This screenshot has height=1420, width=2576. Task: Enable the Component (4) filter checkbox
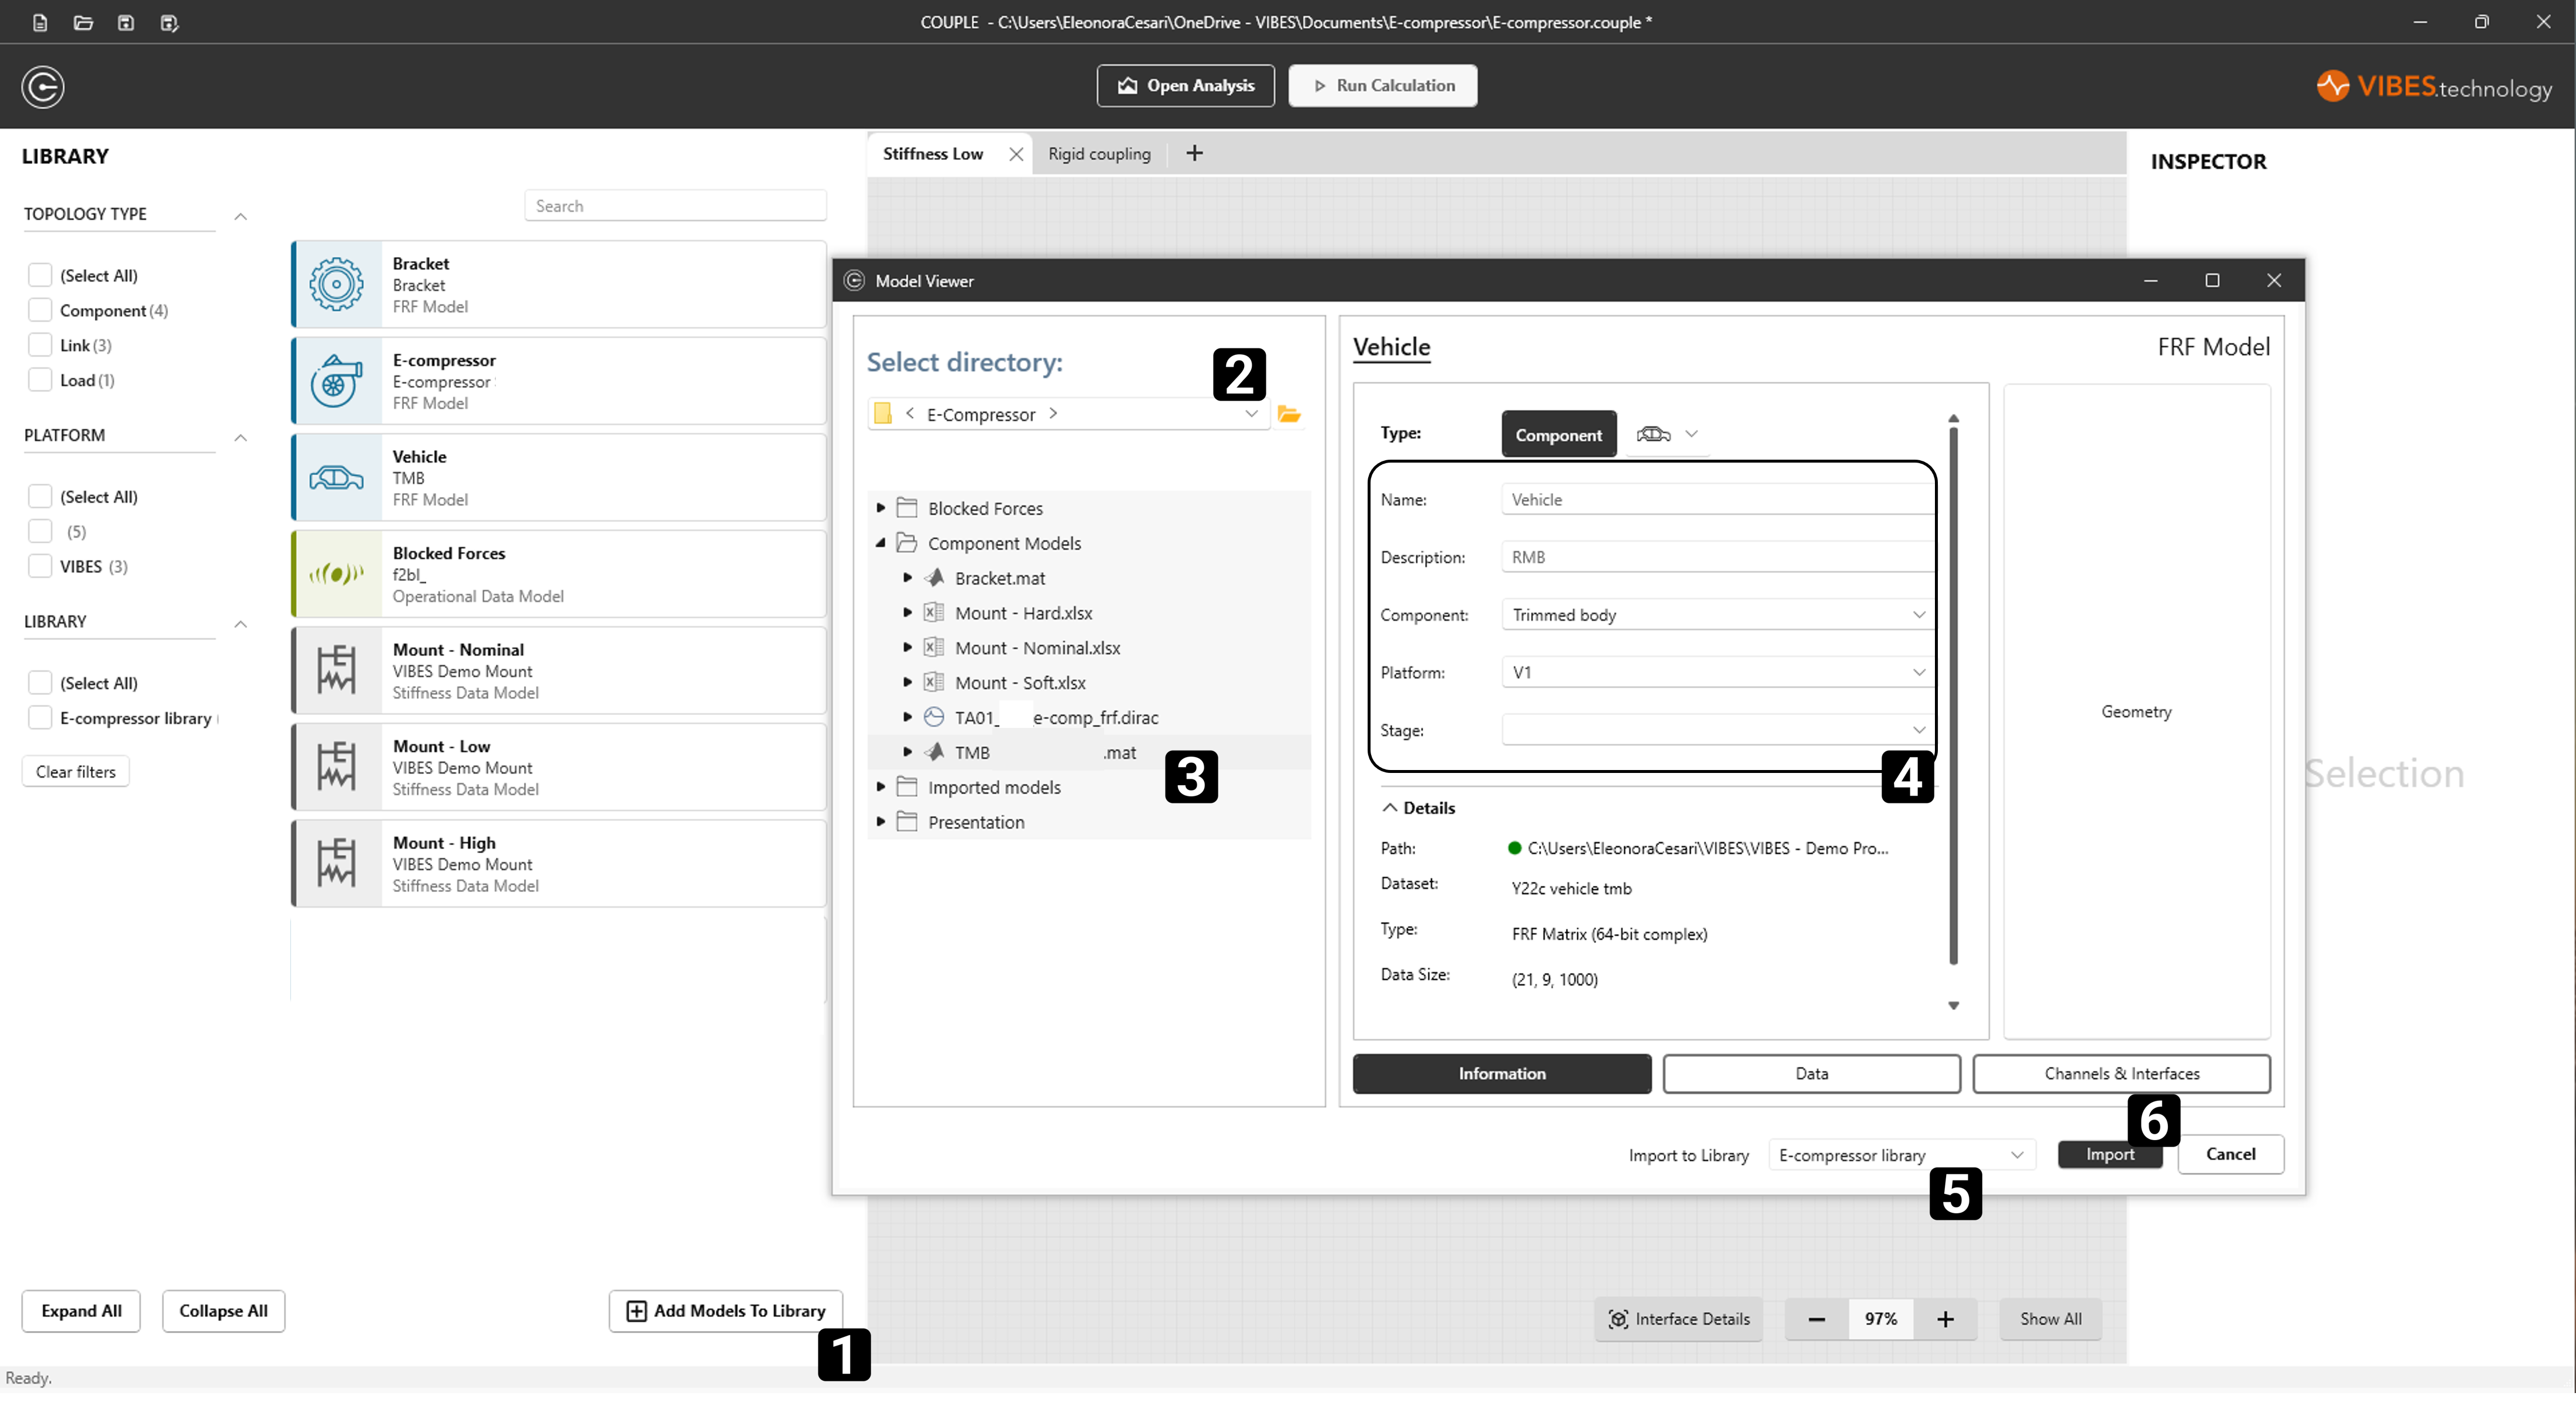point(40,310)
